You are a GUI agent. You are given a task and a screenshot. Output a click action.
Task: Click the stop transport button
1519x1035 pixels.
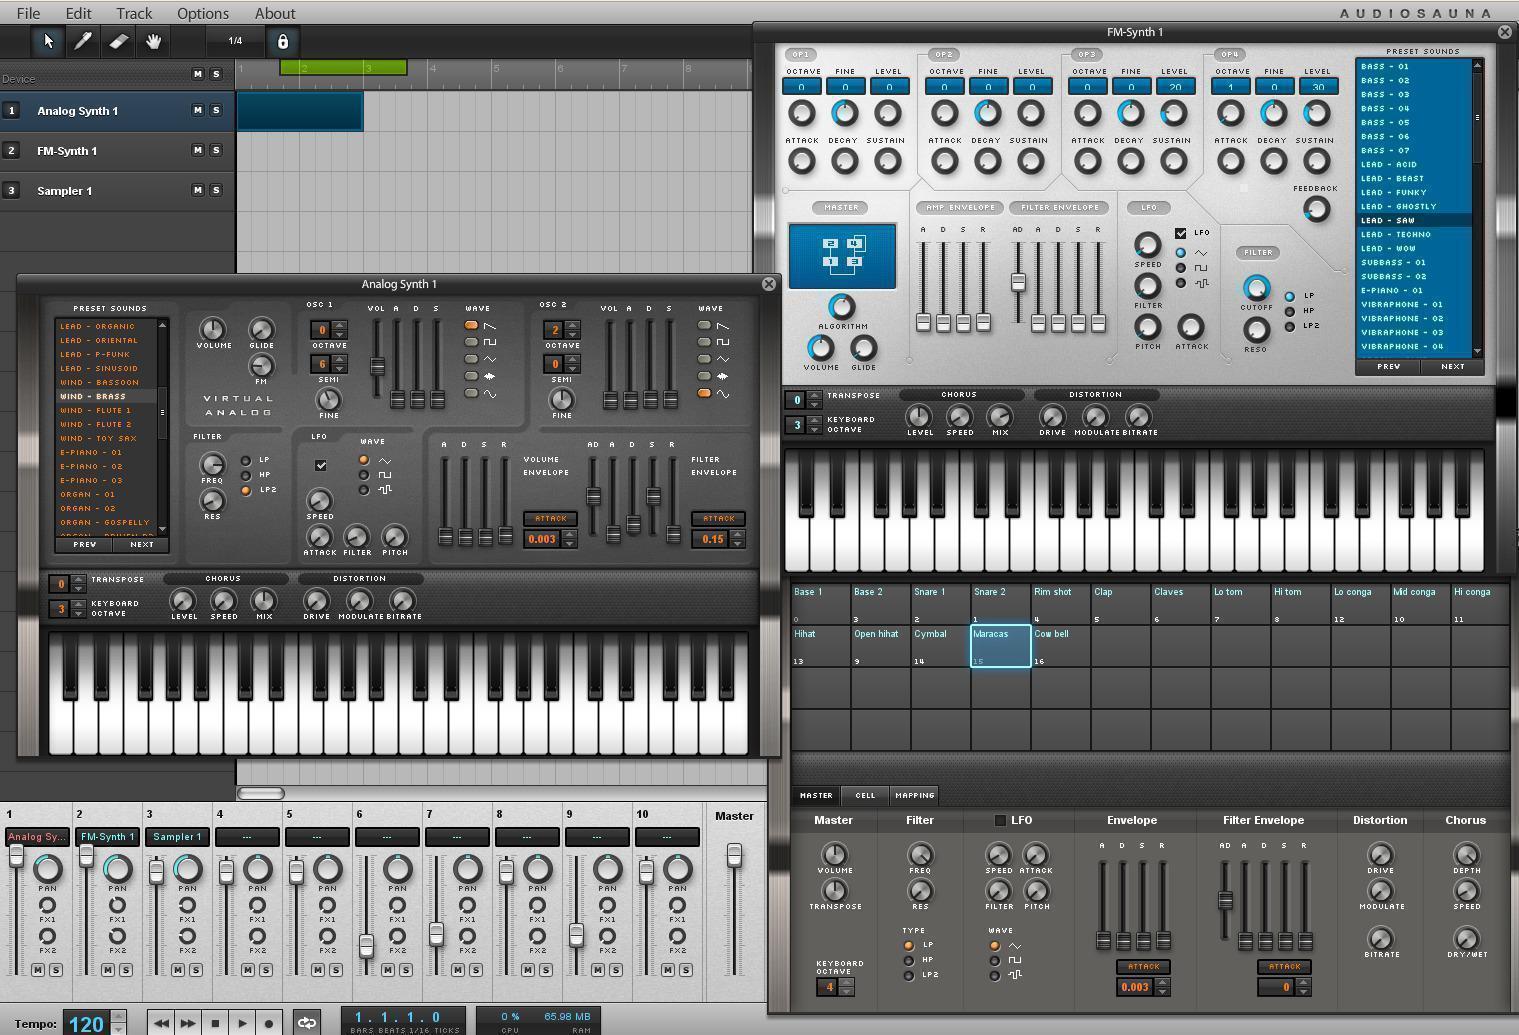[215, 1023]
